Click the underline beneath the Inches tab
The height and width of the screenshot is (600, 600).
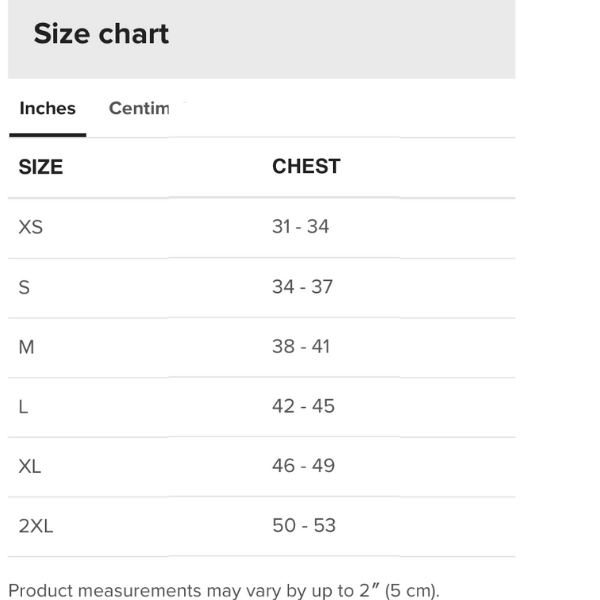point(47,135)
